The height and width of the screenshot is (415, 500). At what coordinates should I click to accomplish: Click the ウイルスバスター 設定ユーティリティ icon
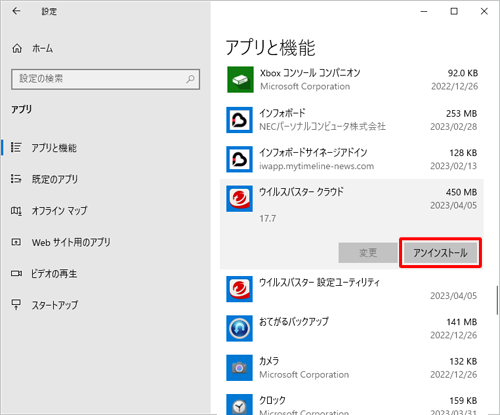(x=240, y=289)
